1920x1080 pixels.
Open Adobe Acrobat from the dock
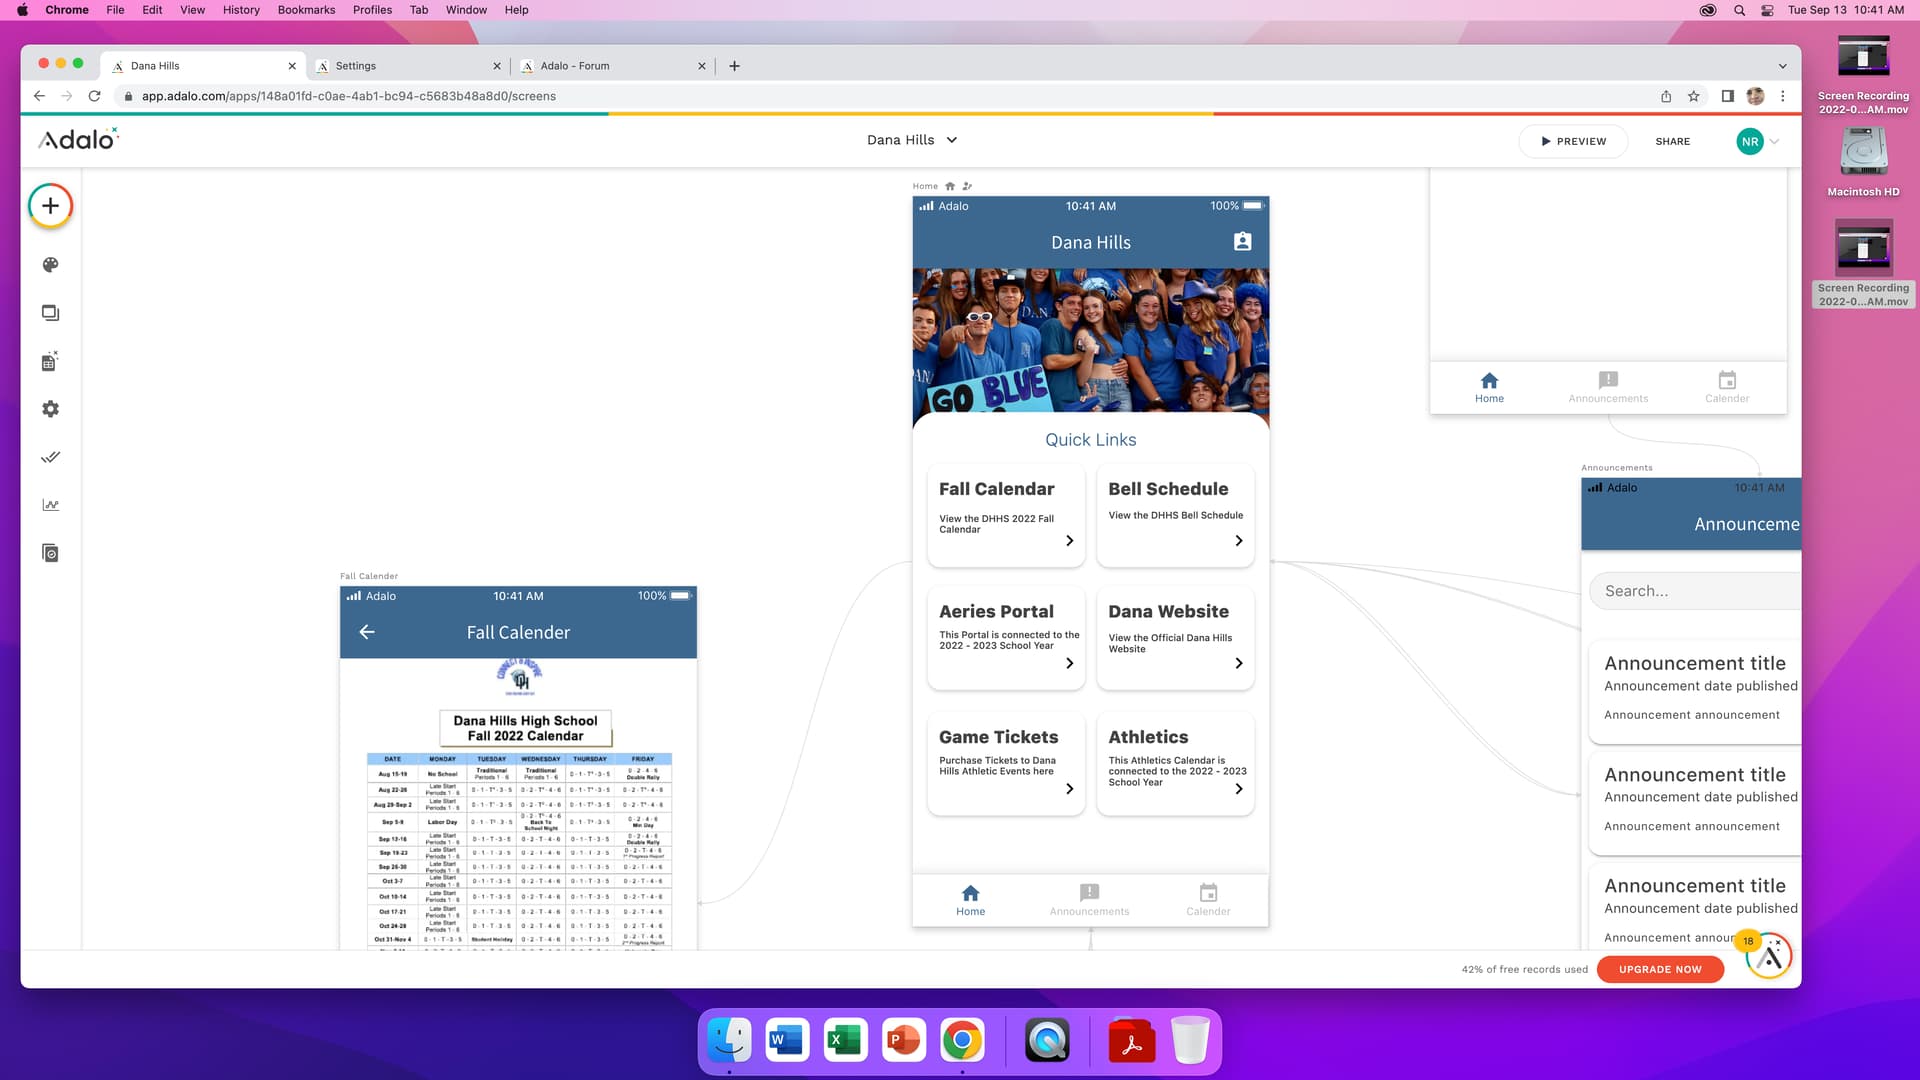[x=1132, y=1042]
